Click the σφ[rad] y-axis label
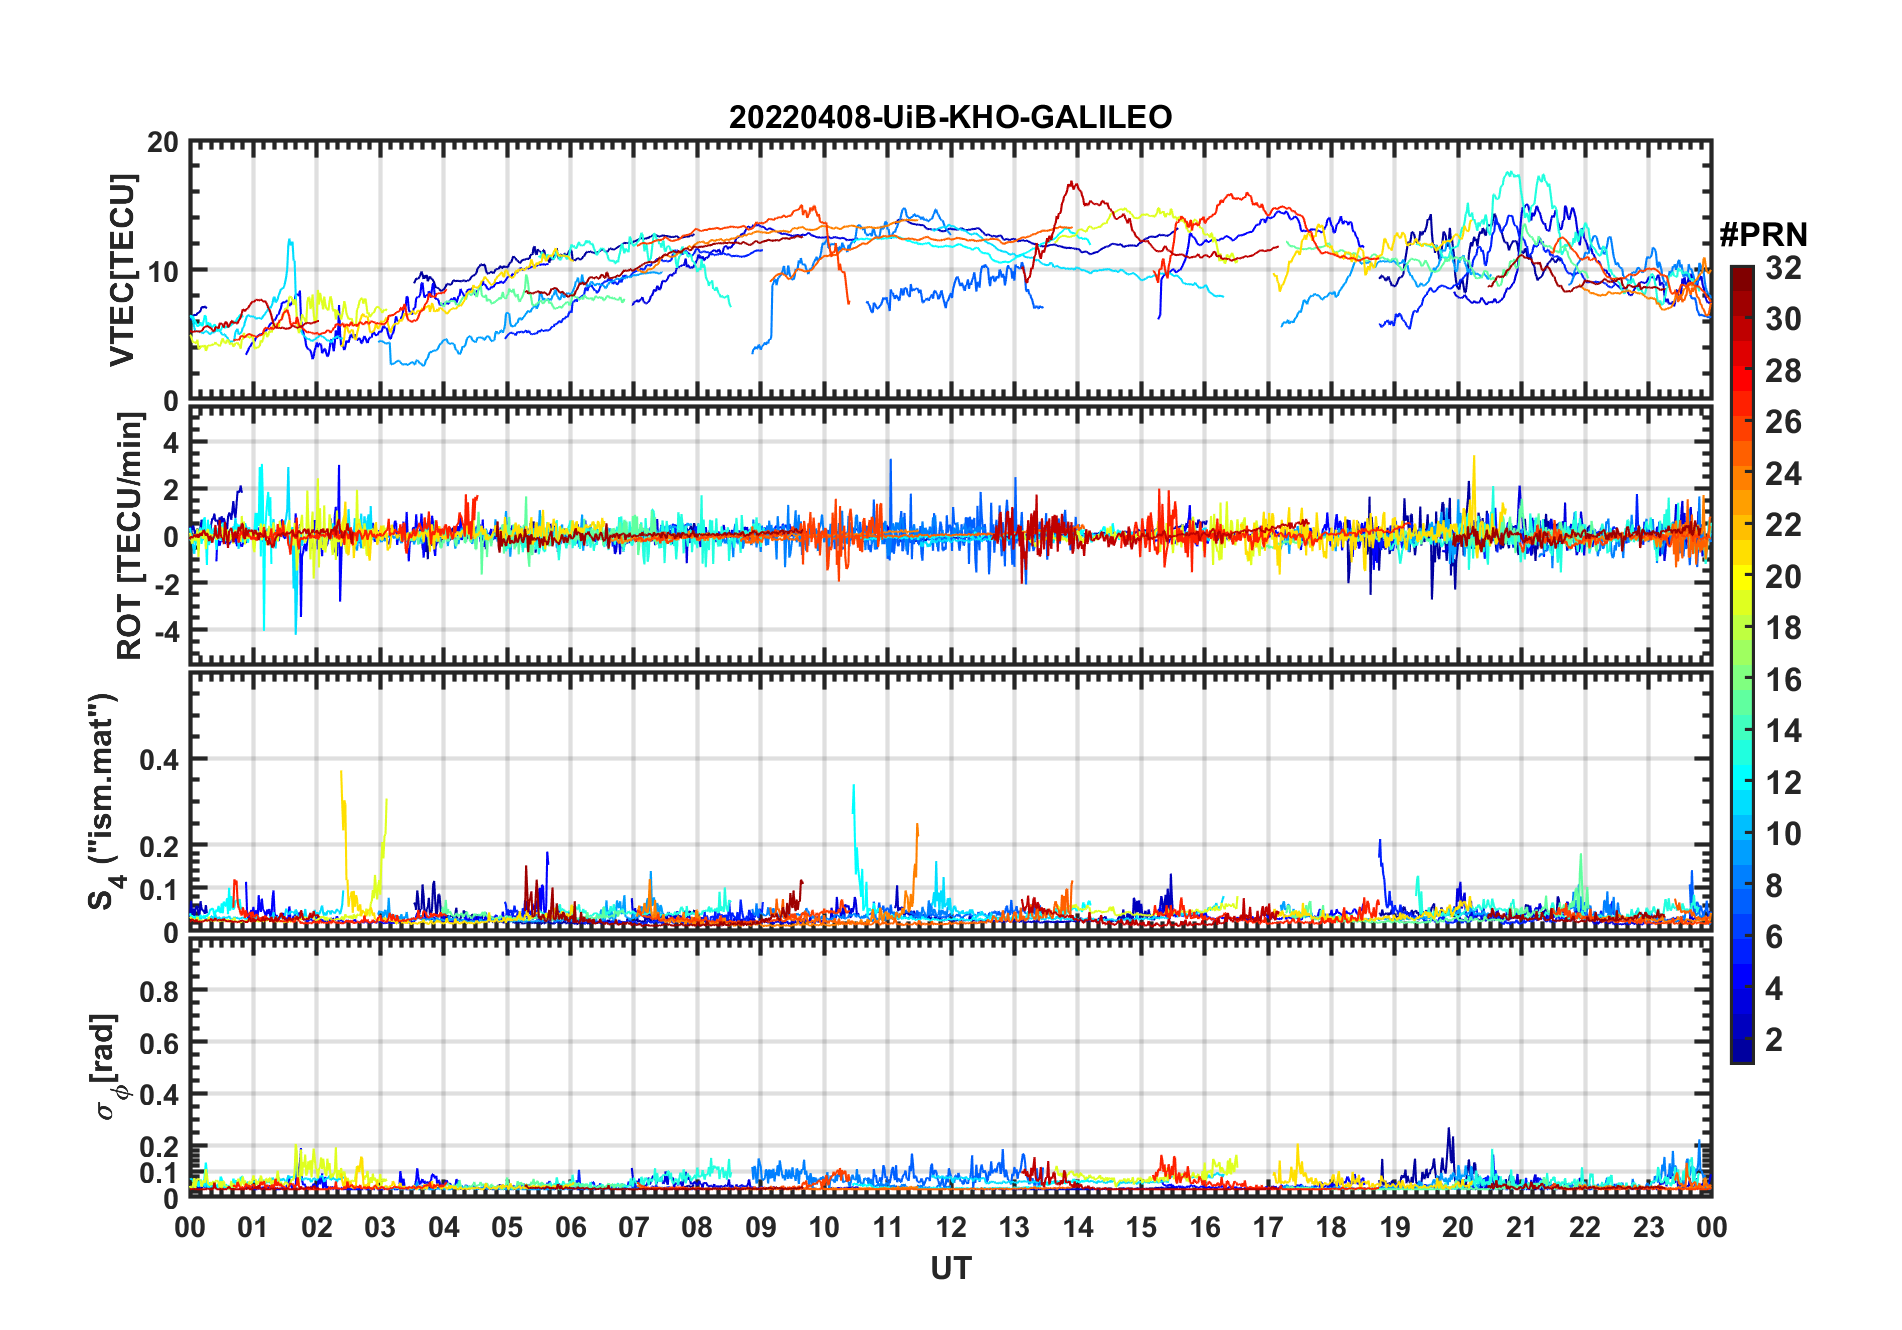The image size is (1902, 1330). click(x=108, y=1066)
